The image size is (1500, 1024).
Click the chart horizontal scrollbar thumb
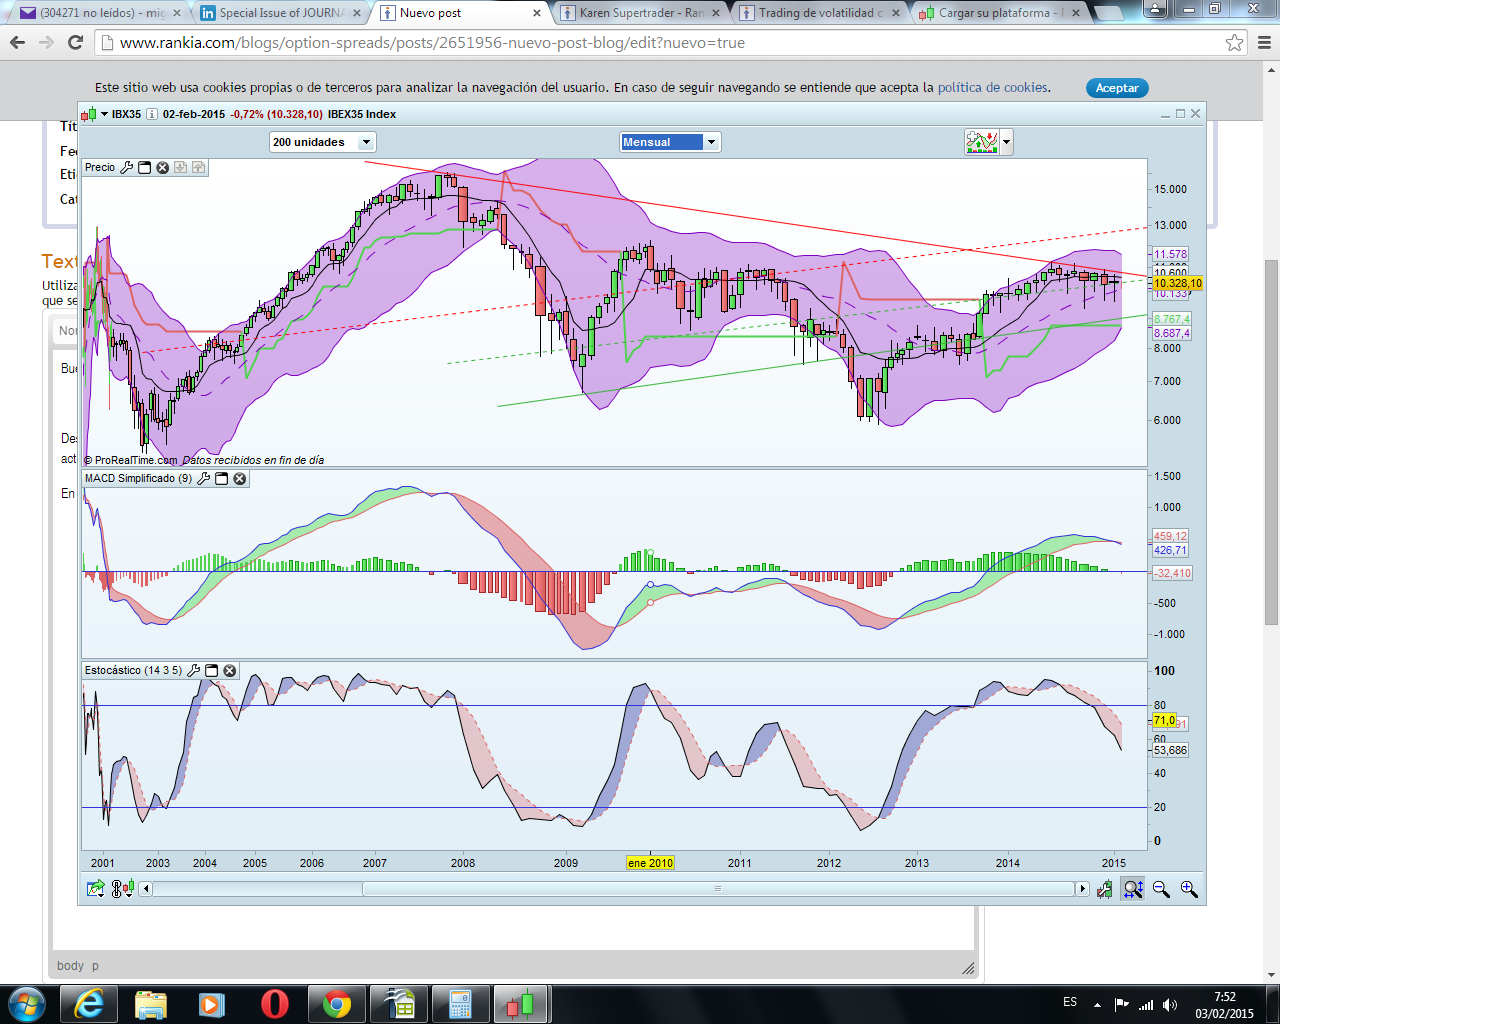tap(717, 889)
